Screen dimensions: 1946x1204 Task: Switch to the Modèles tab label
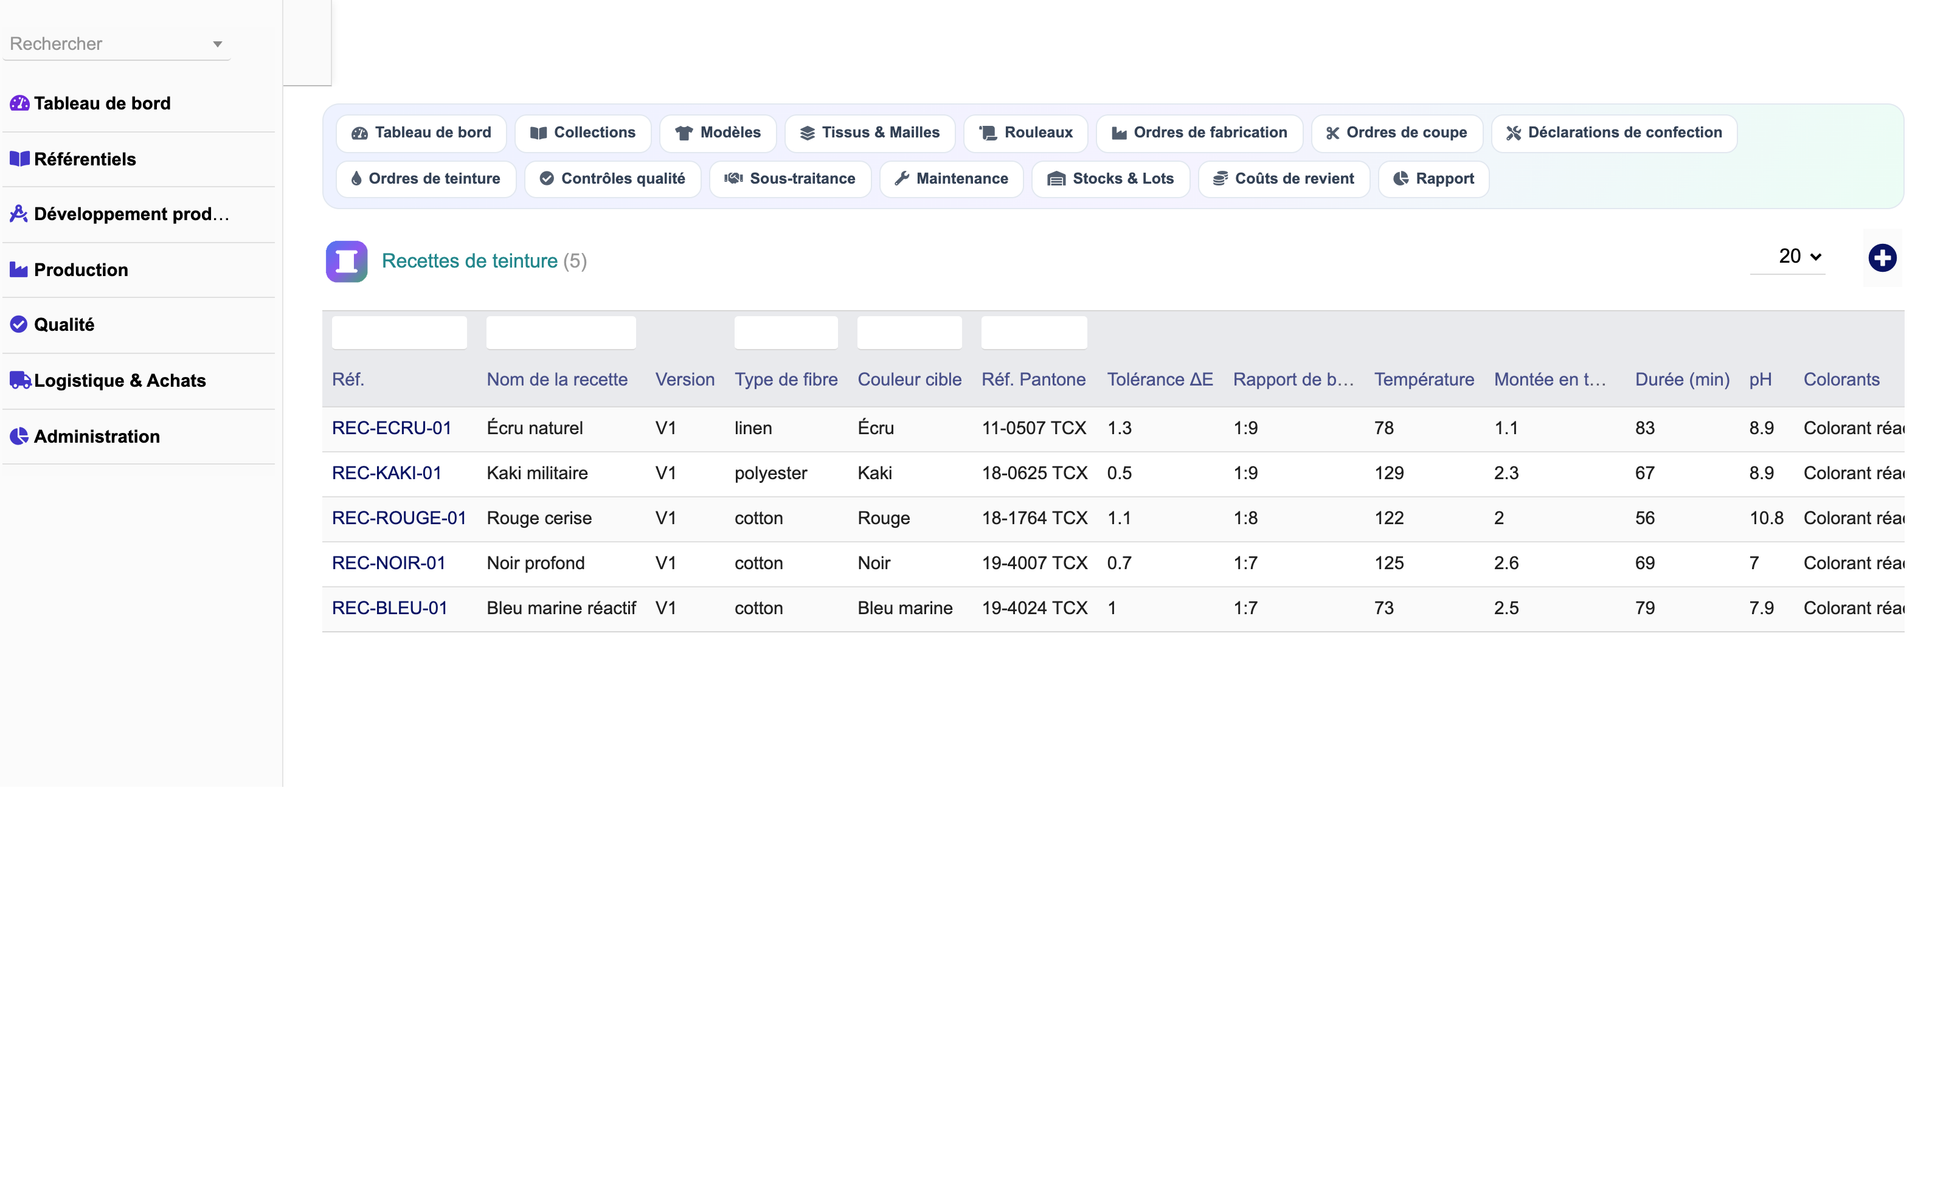731,133
